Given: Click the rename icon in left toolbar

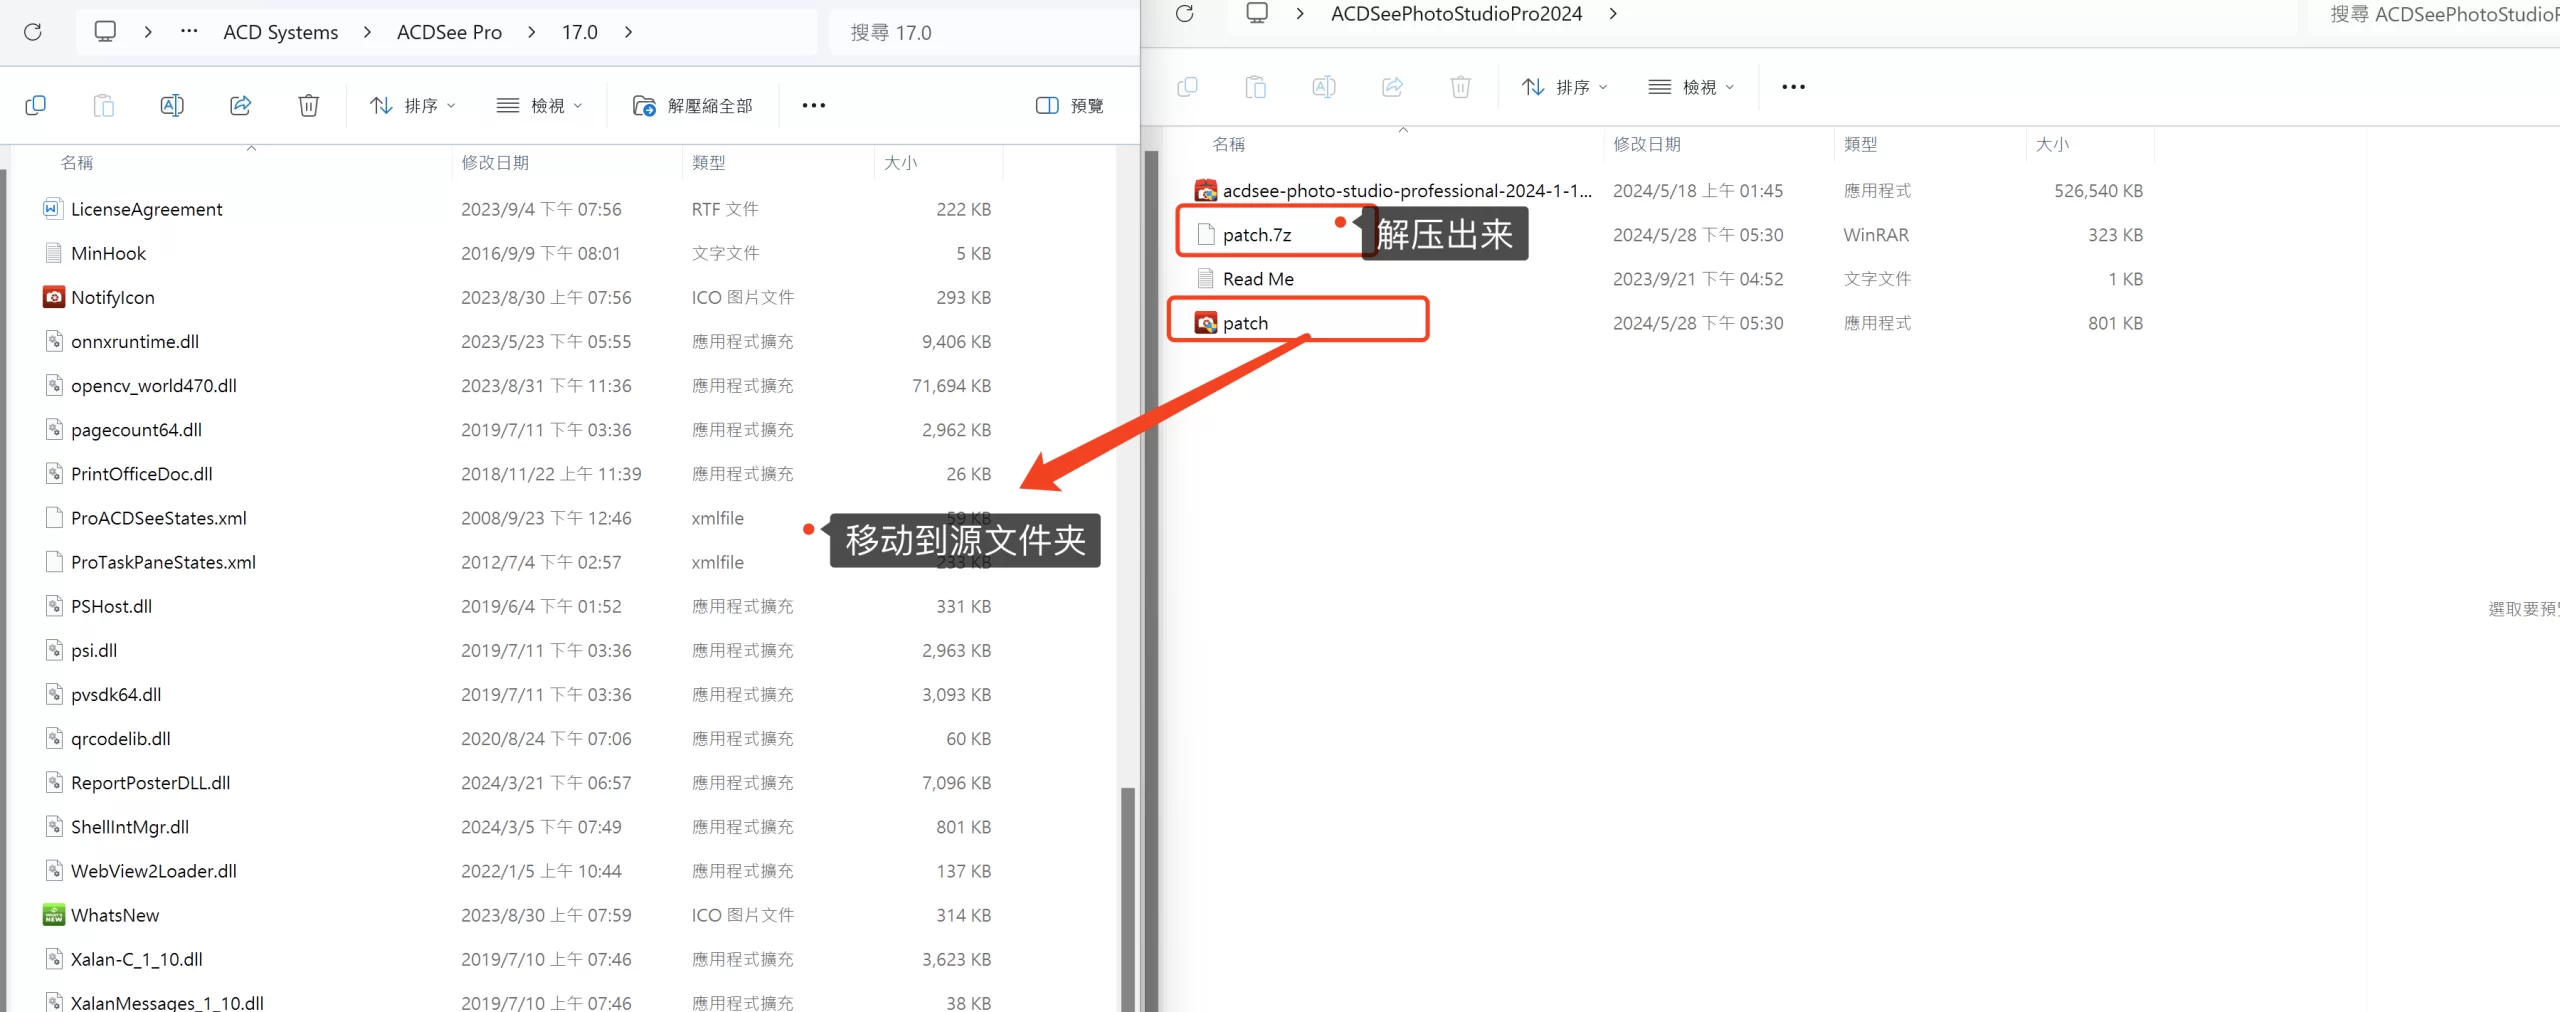Looking at the screenshot, I should [172, 105].
